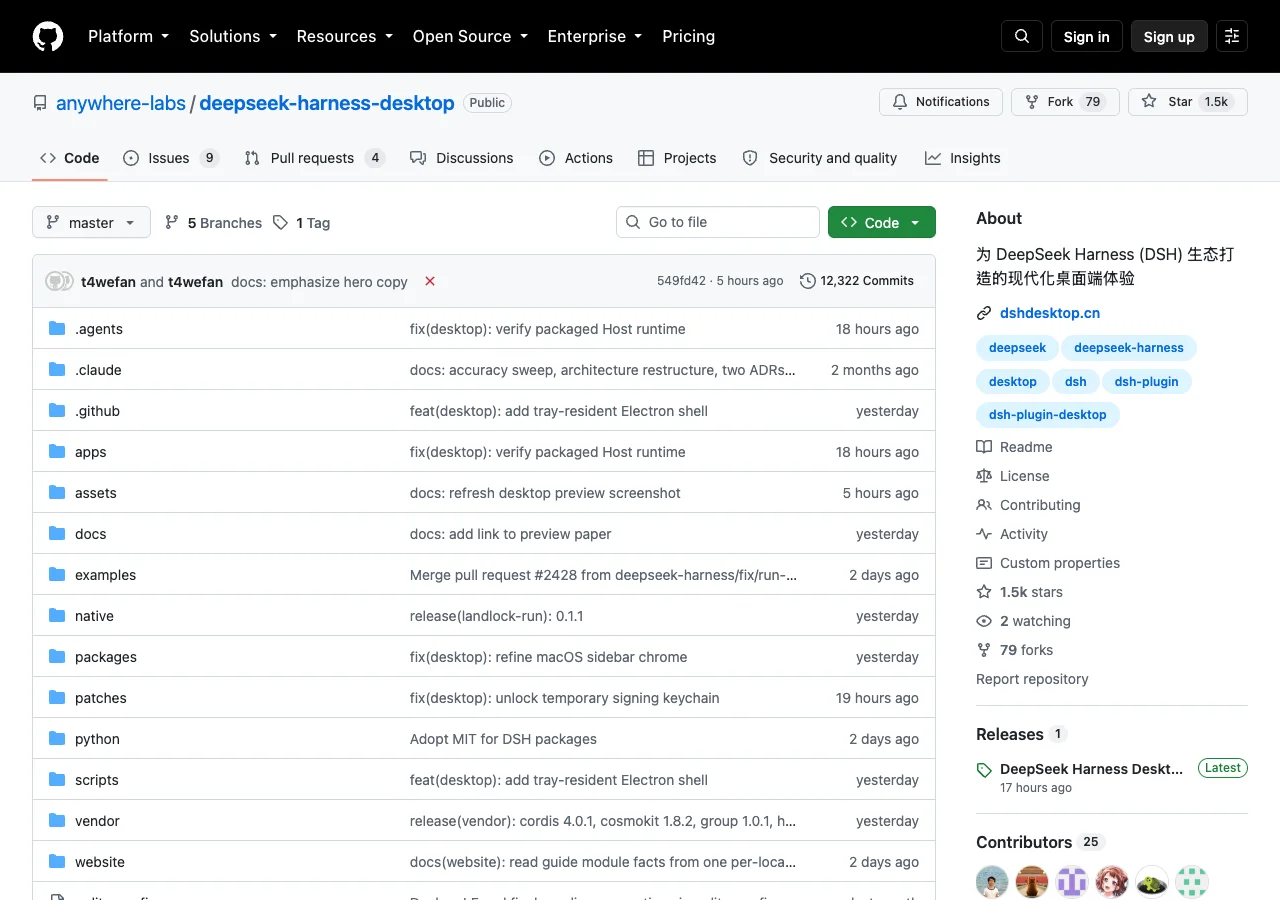The image size is (1280, 900).
Task: Click the link icon beside dshdesktop.cn
Action: (x=984, y=313)
